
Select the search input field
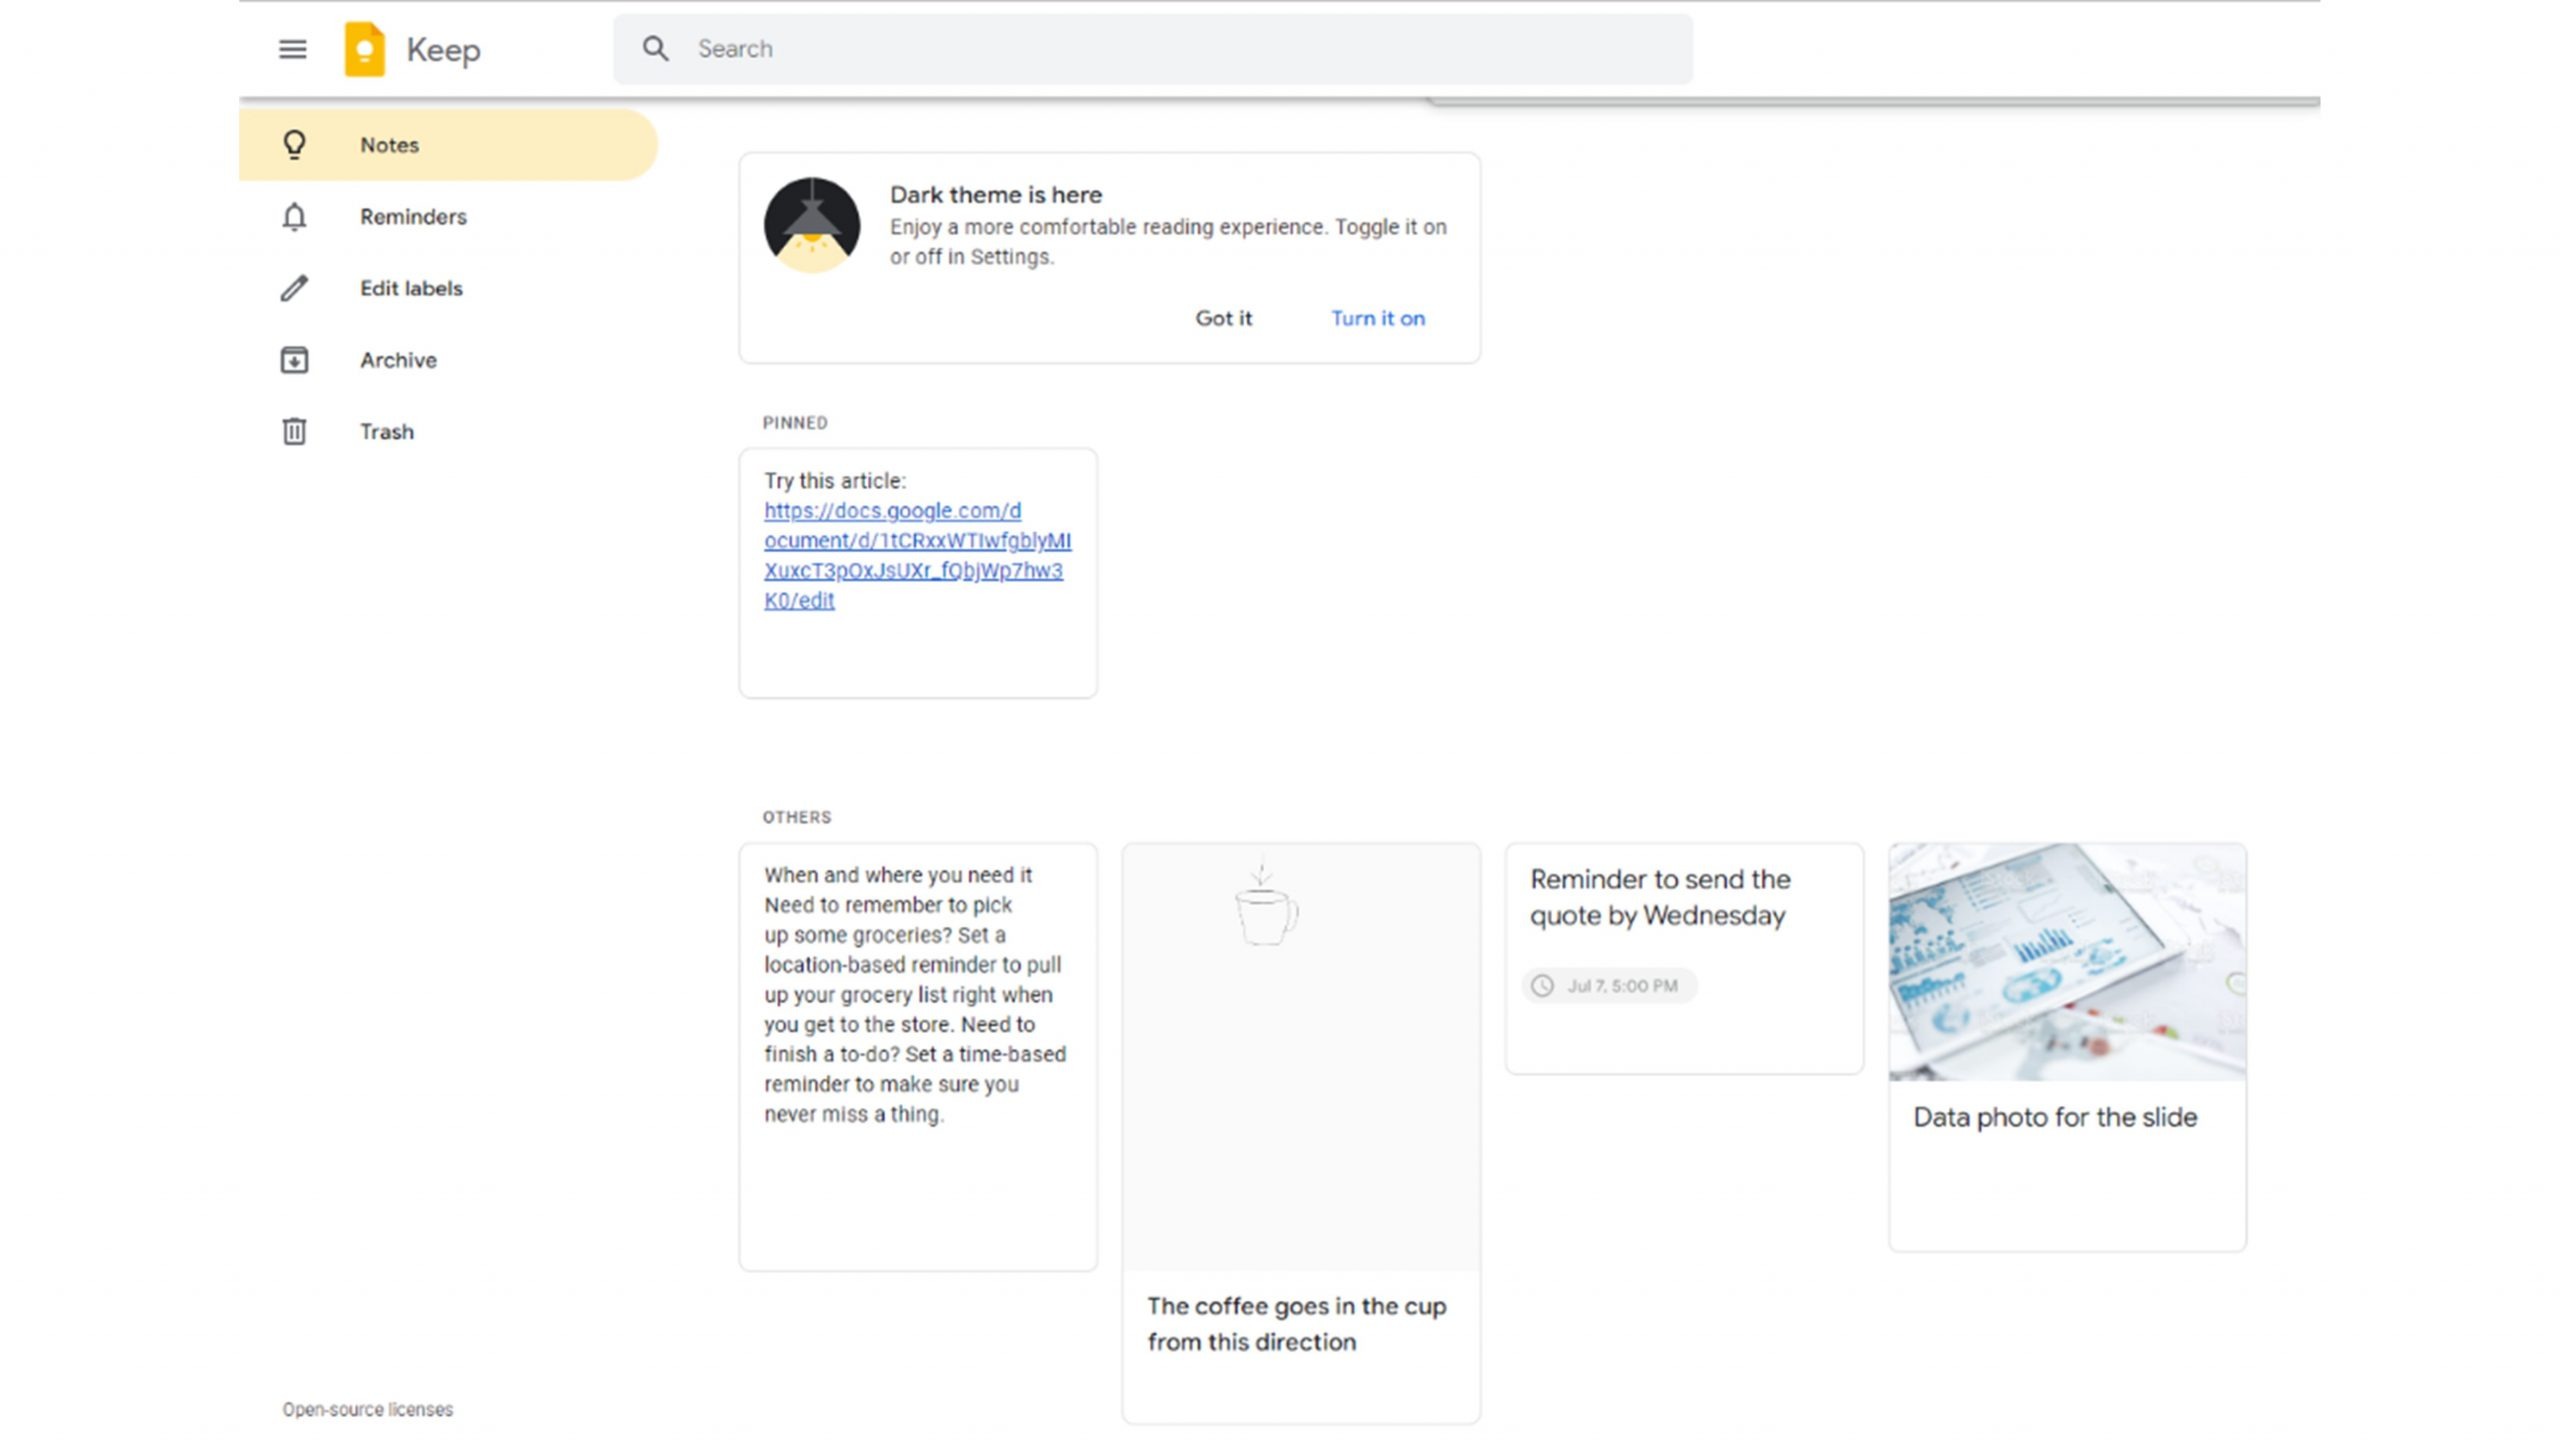click(x=1153, y=47)
